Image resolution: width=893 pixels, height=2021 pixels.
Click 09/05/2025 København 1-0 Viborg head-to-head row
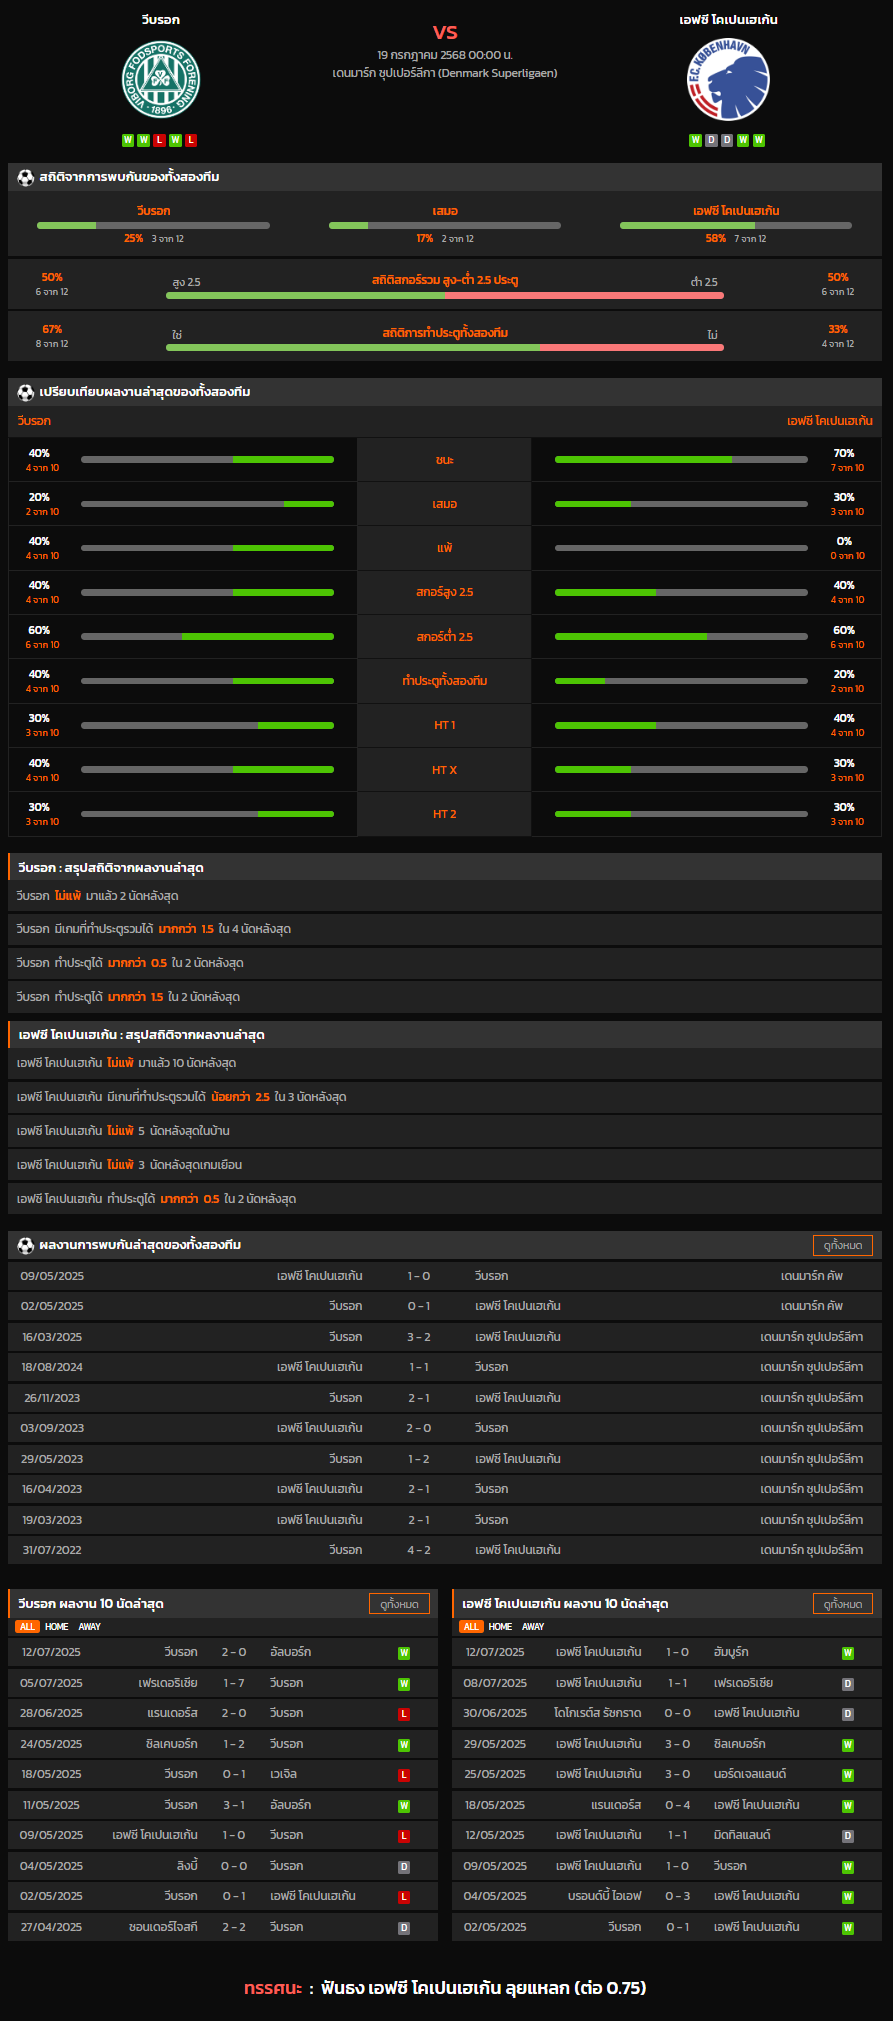pos(445,1276)
